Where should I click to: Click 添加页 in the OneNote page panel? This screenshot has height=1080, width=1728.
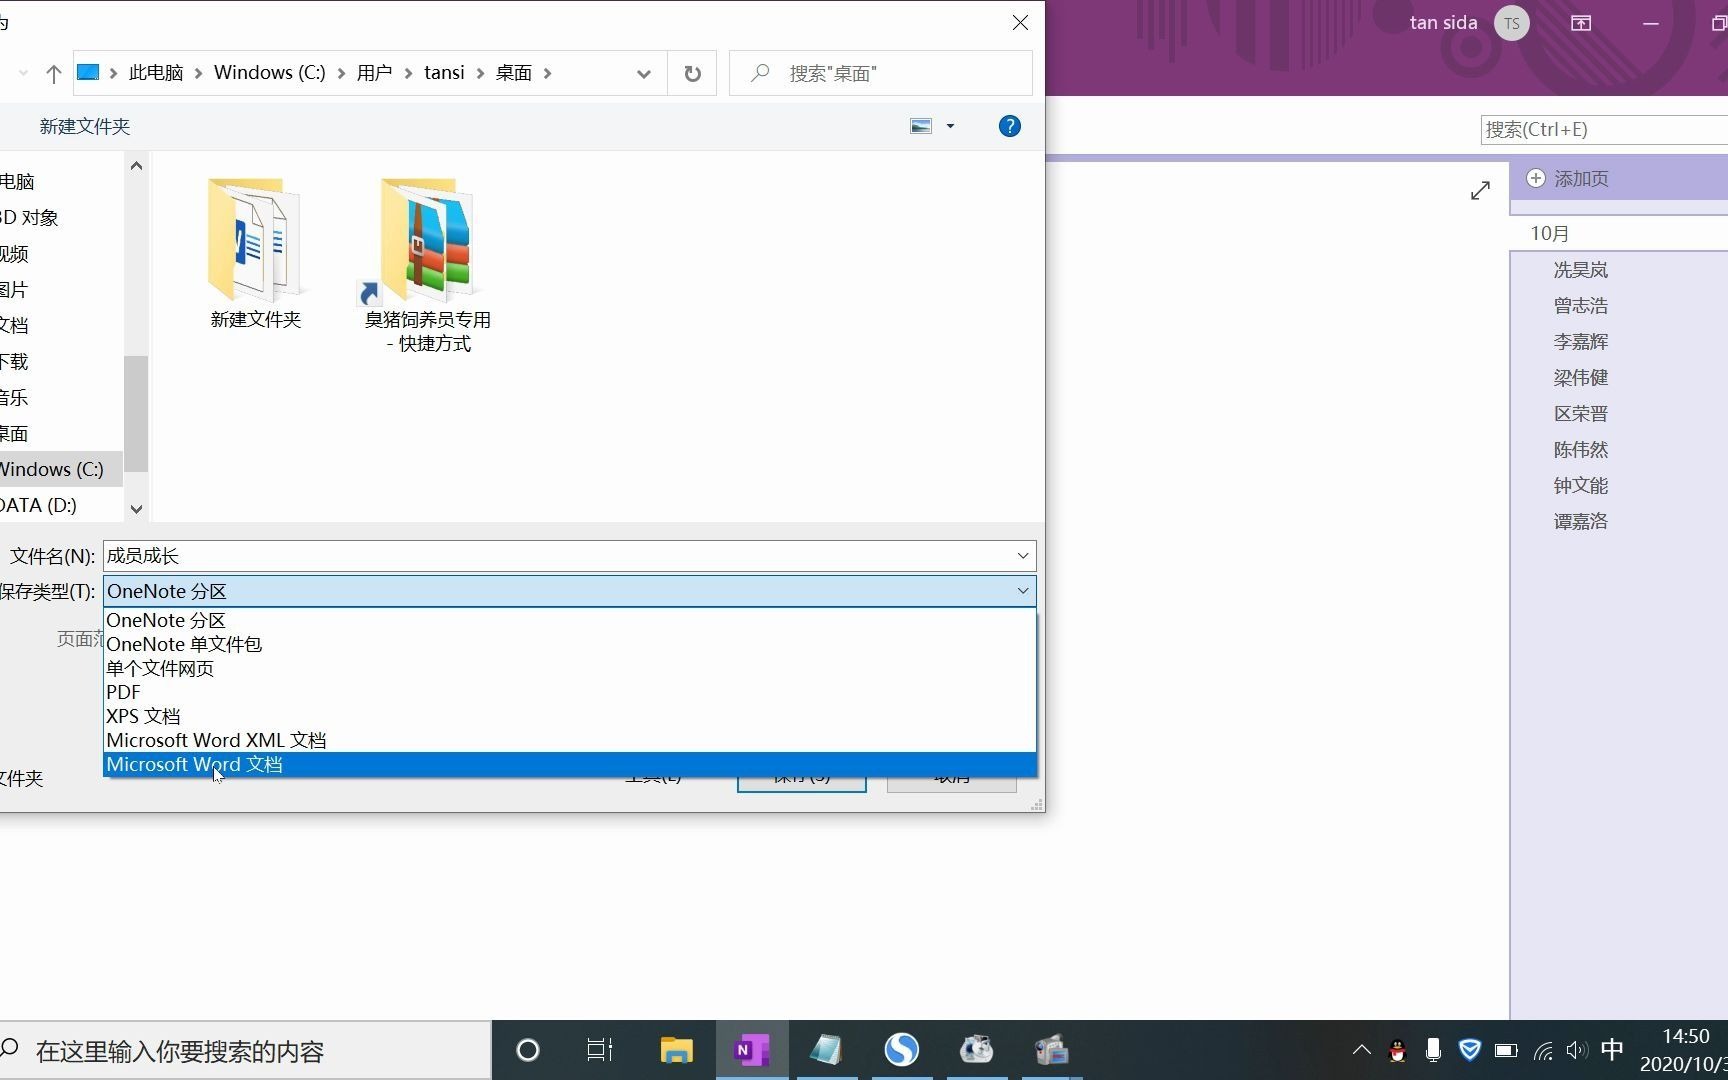[x=1568, y=179]
